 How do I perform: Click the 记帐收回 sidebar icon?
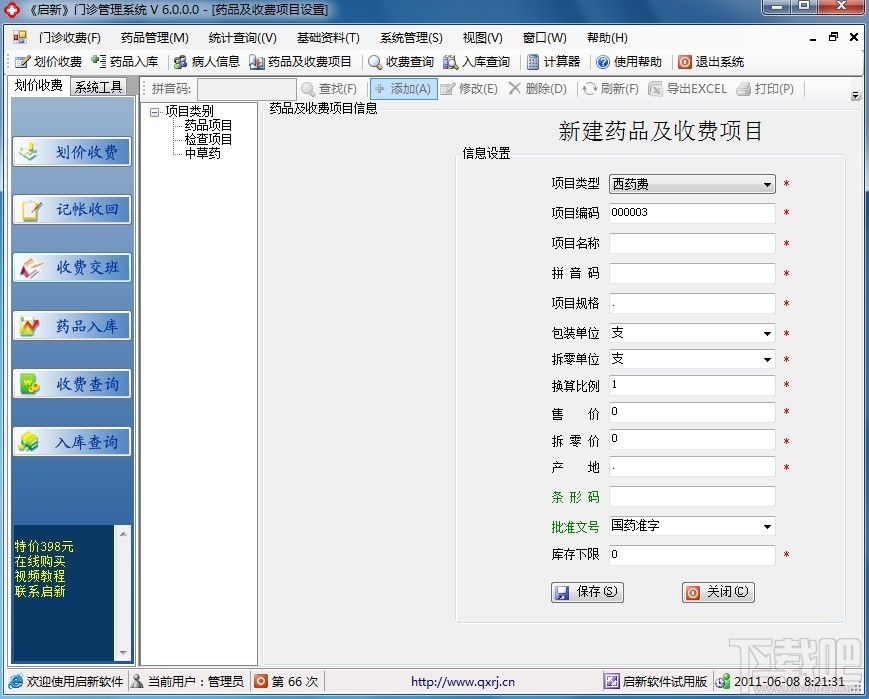pyautogui.click(x=71, y=207)
